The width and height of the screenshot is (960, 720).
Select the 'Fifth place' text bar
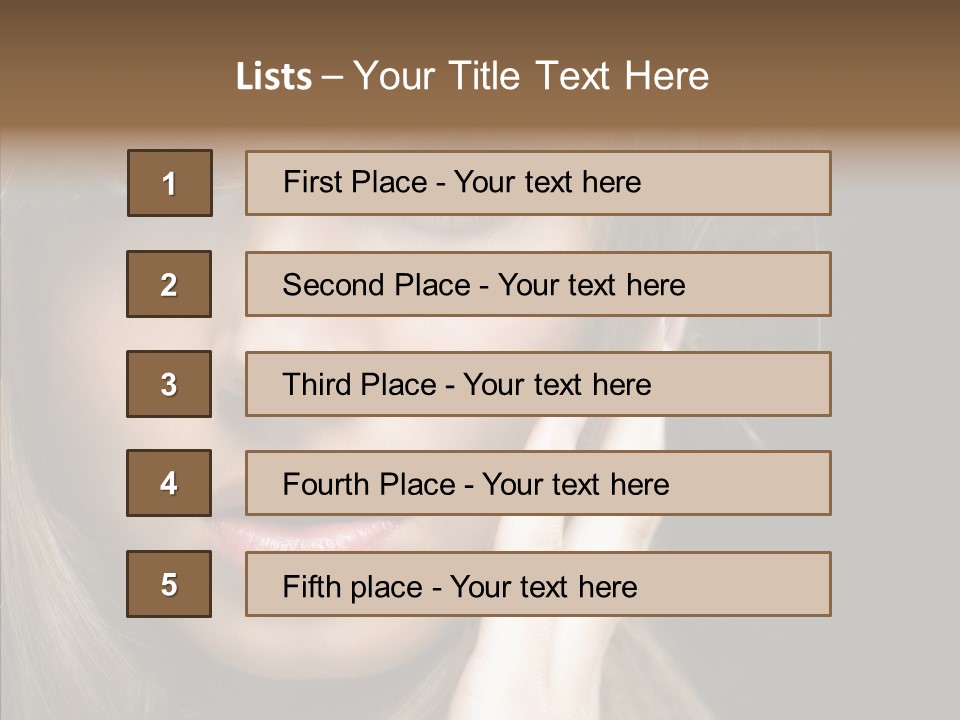(x=538, y=584)
